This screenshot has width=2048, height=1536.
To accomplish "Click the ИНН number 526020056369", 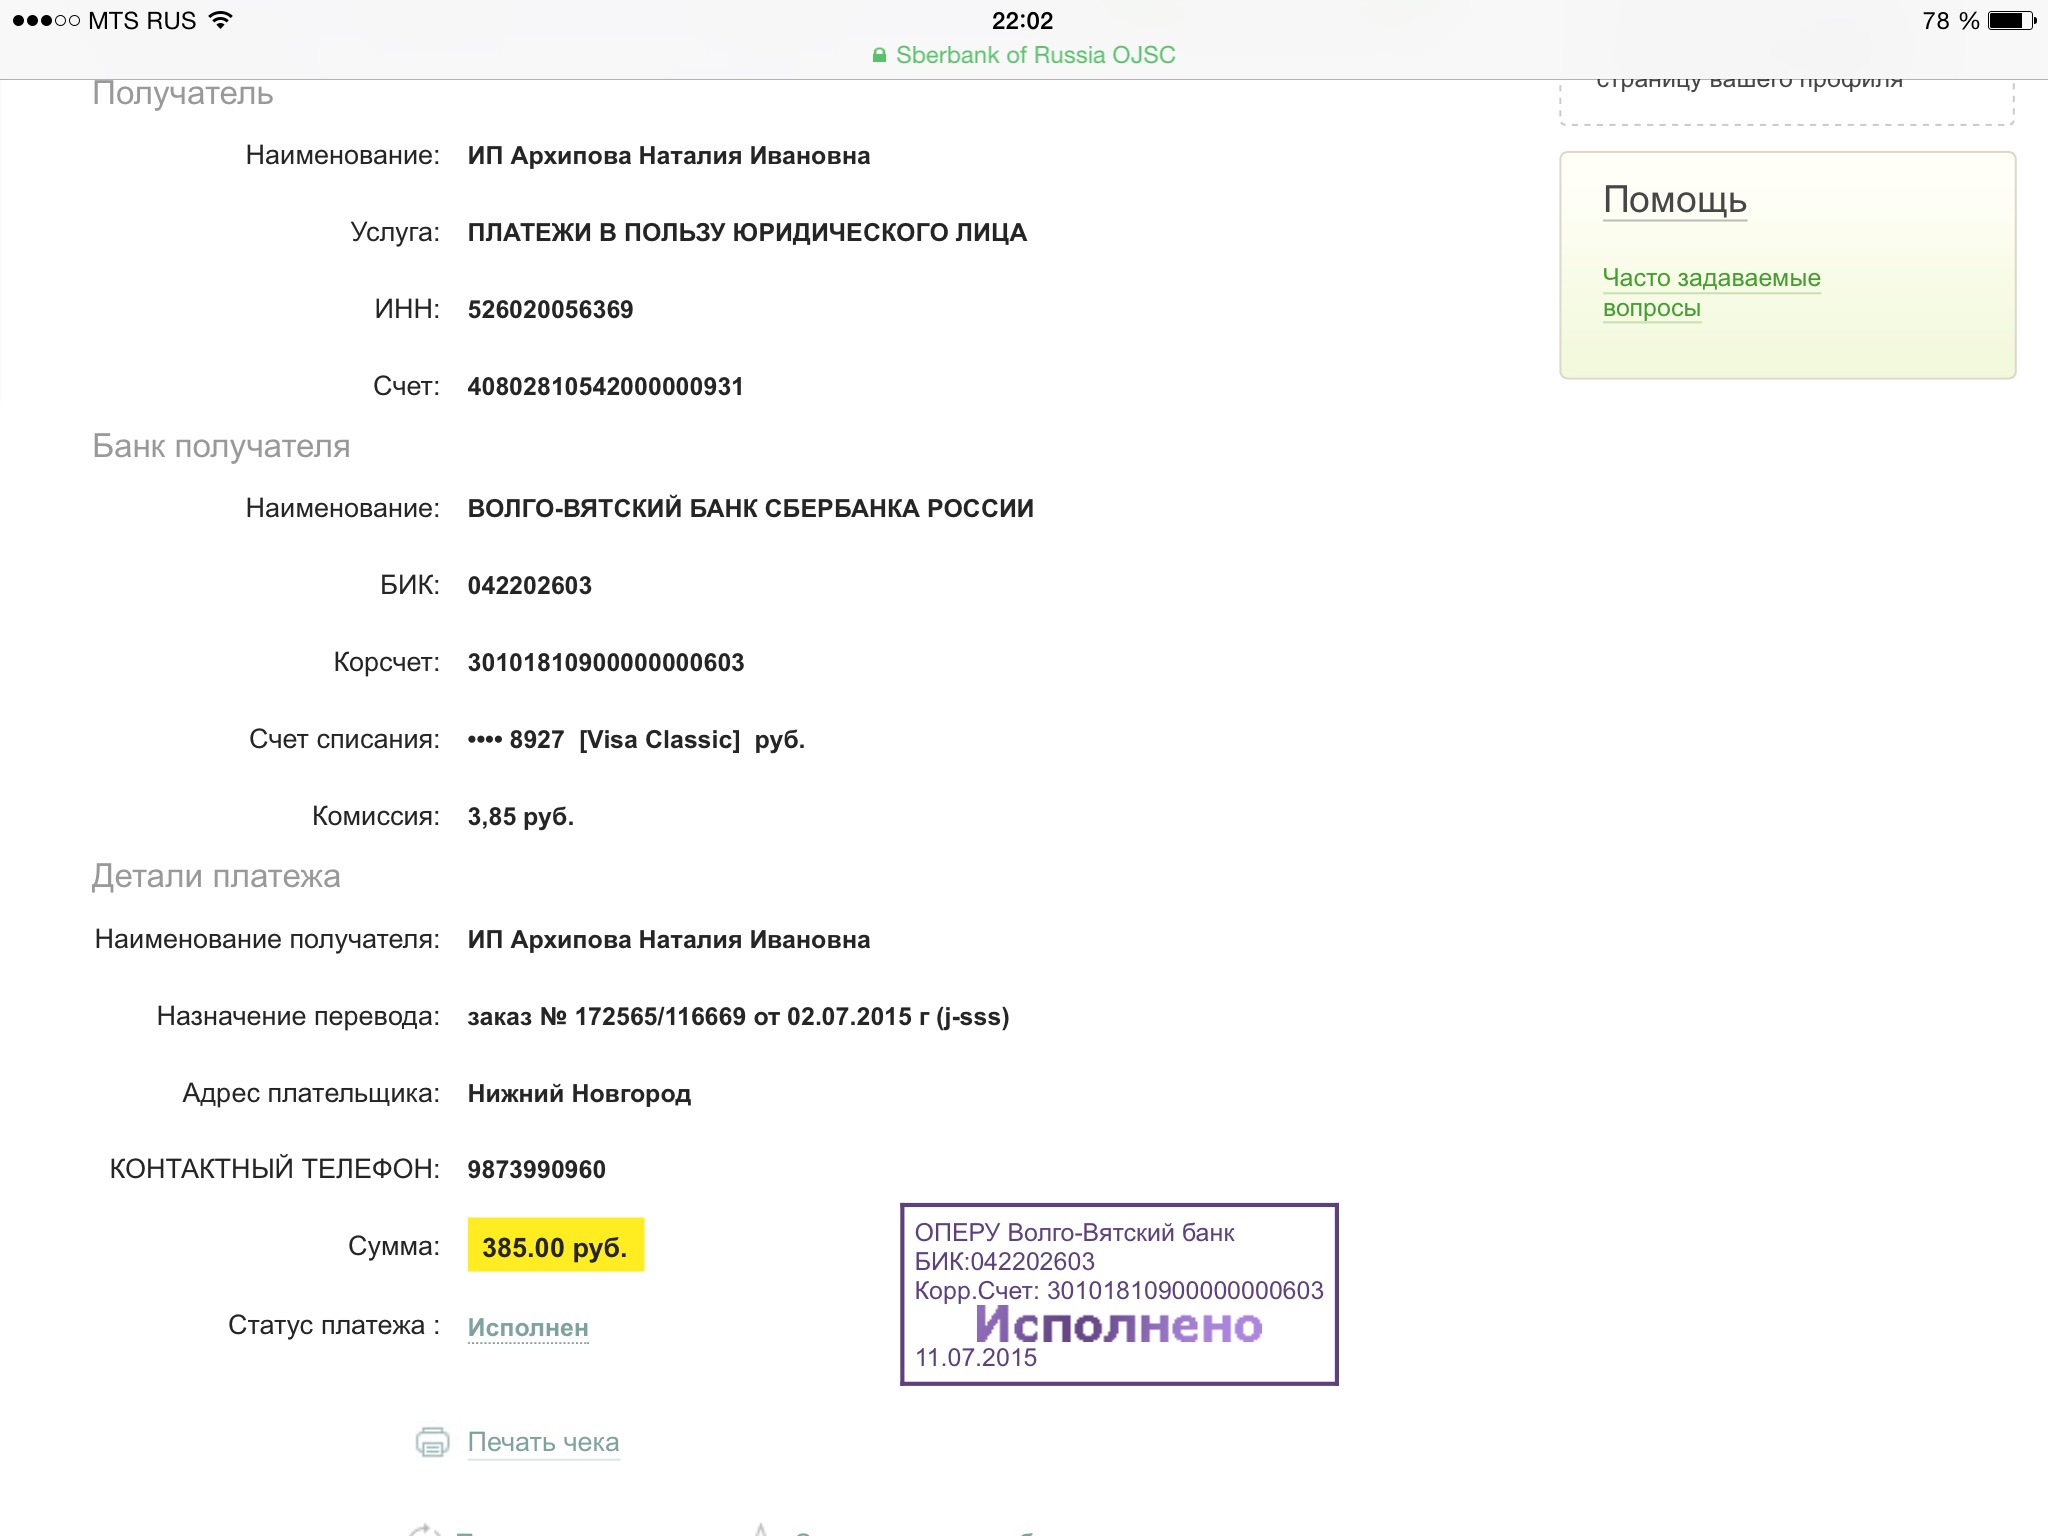I will [550, 309].
